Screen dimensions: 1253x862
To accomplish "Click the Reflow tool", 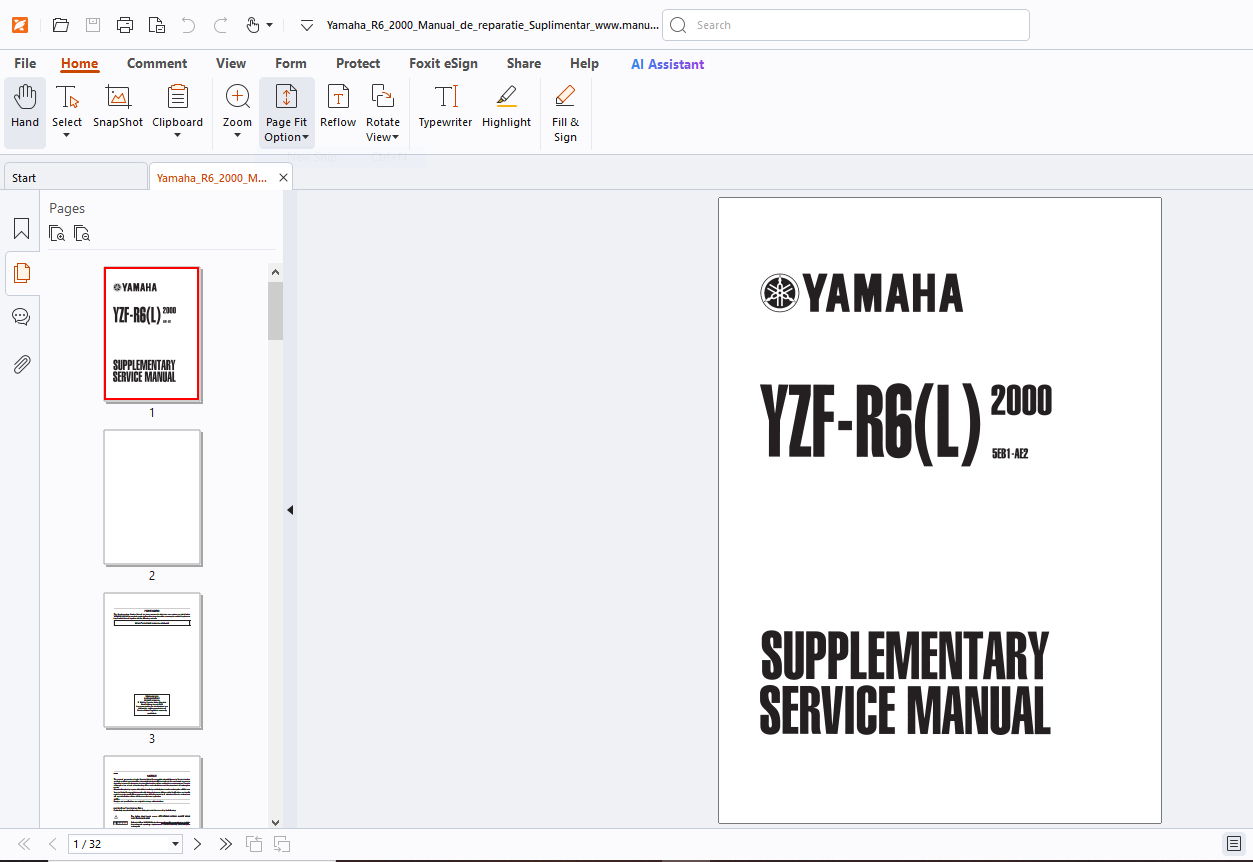I will 338,108.
